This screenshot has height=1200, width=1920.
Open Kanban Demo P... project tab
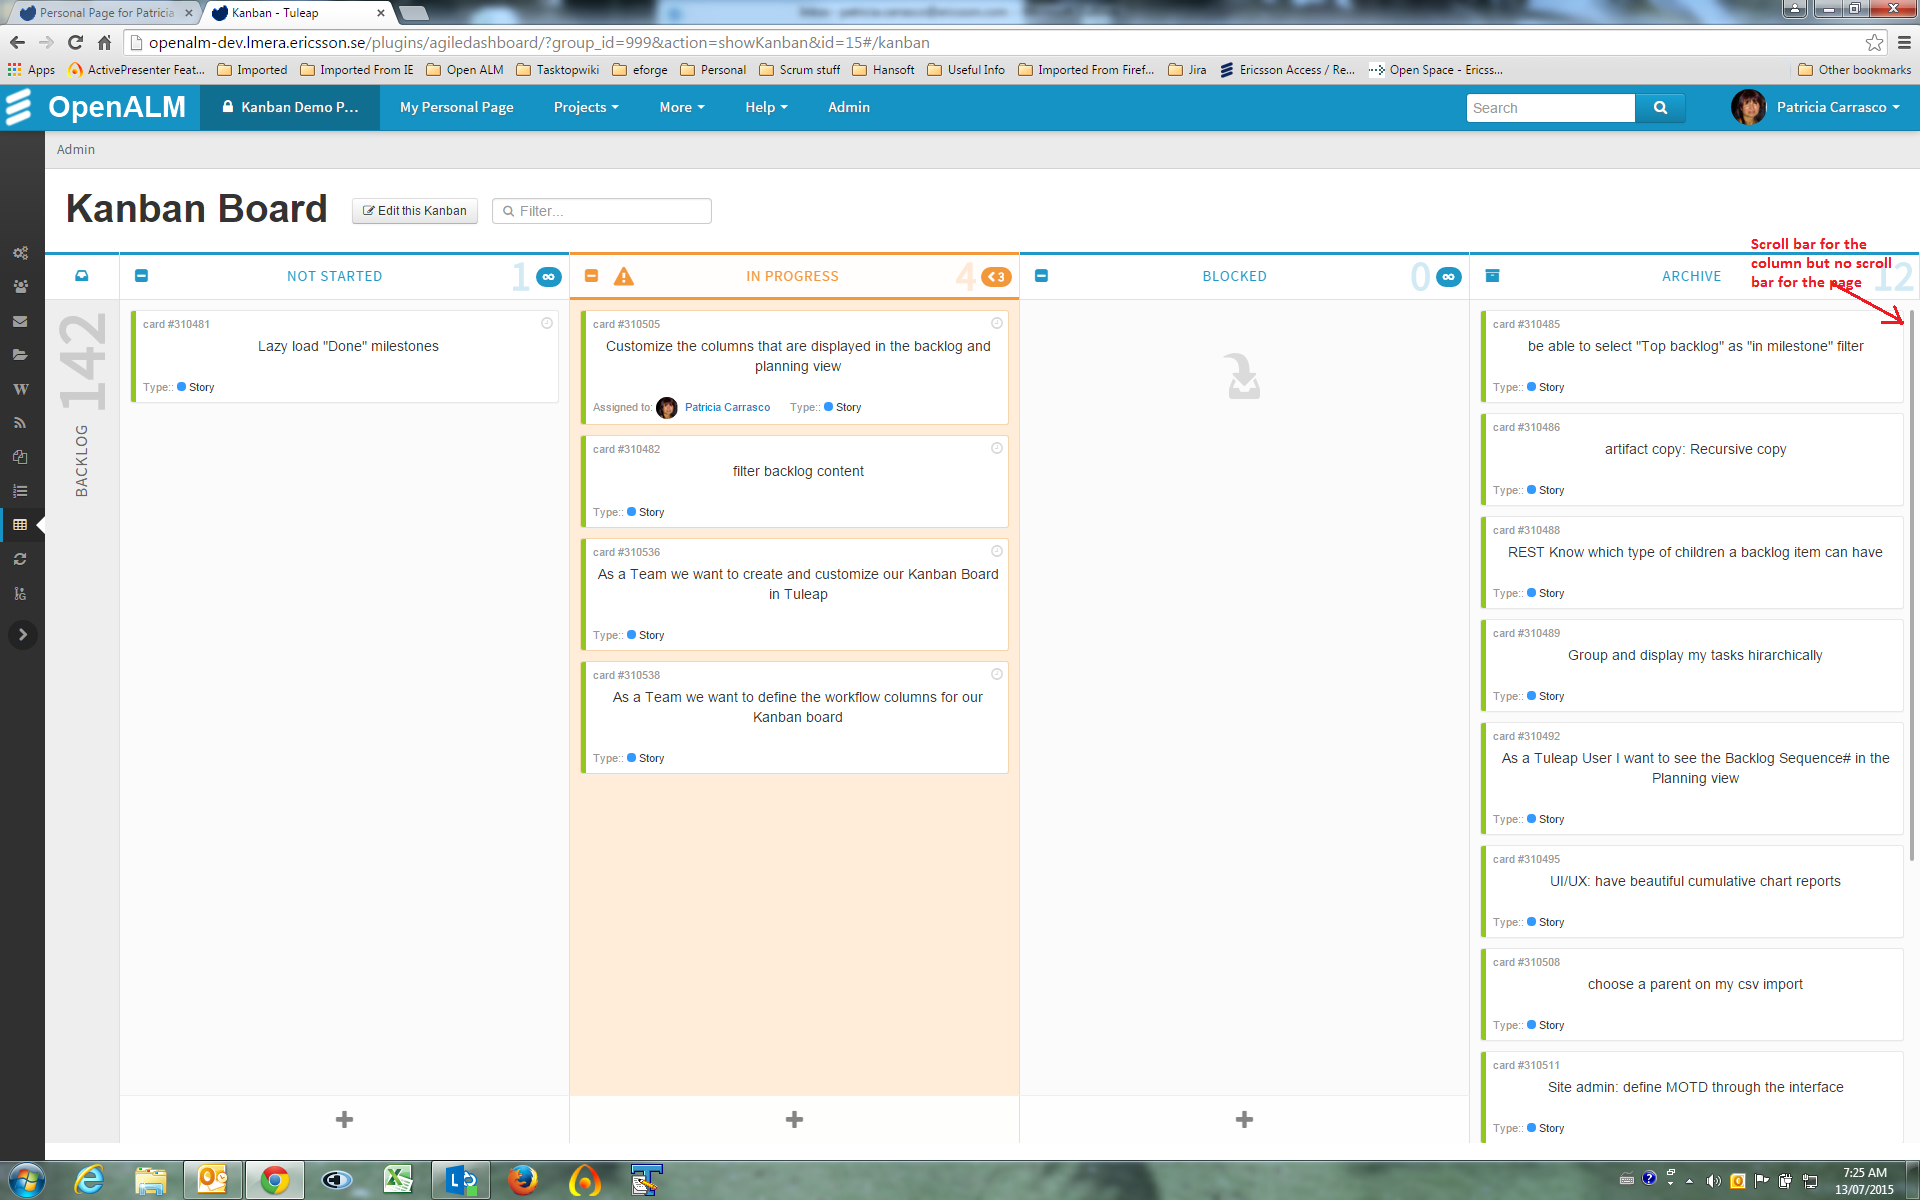click(x=290, y=107)
